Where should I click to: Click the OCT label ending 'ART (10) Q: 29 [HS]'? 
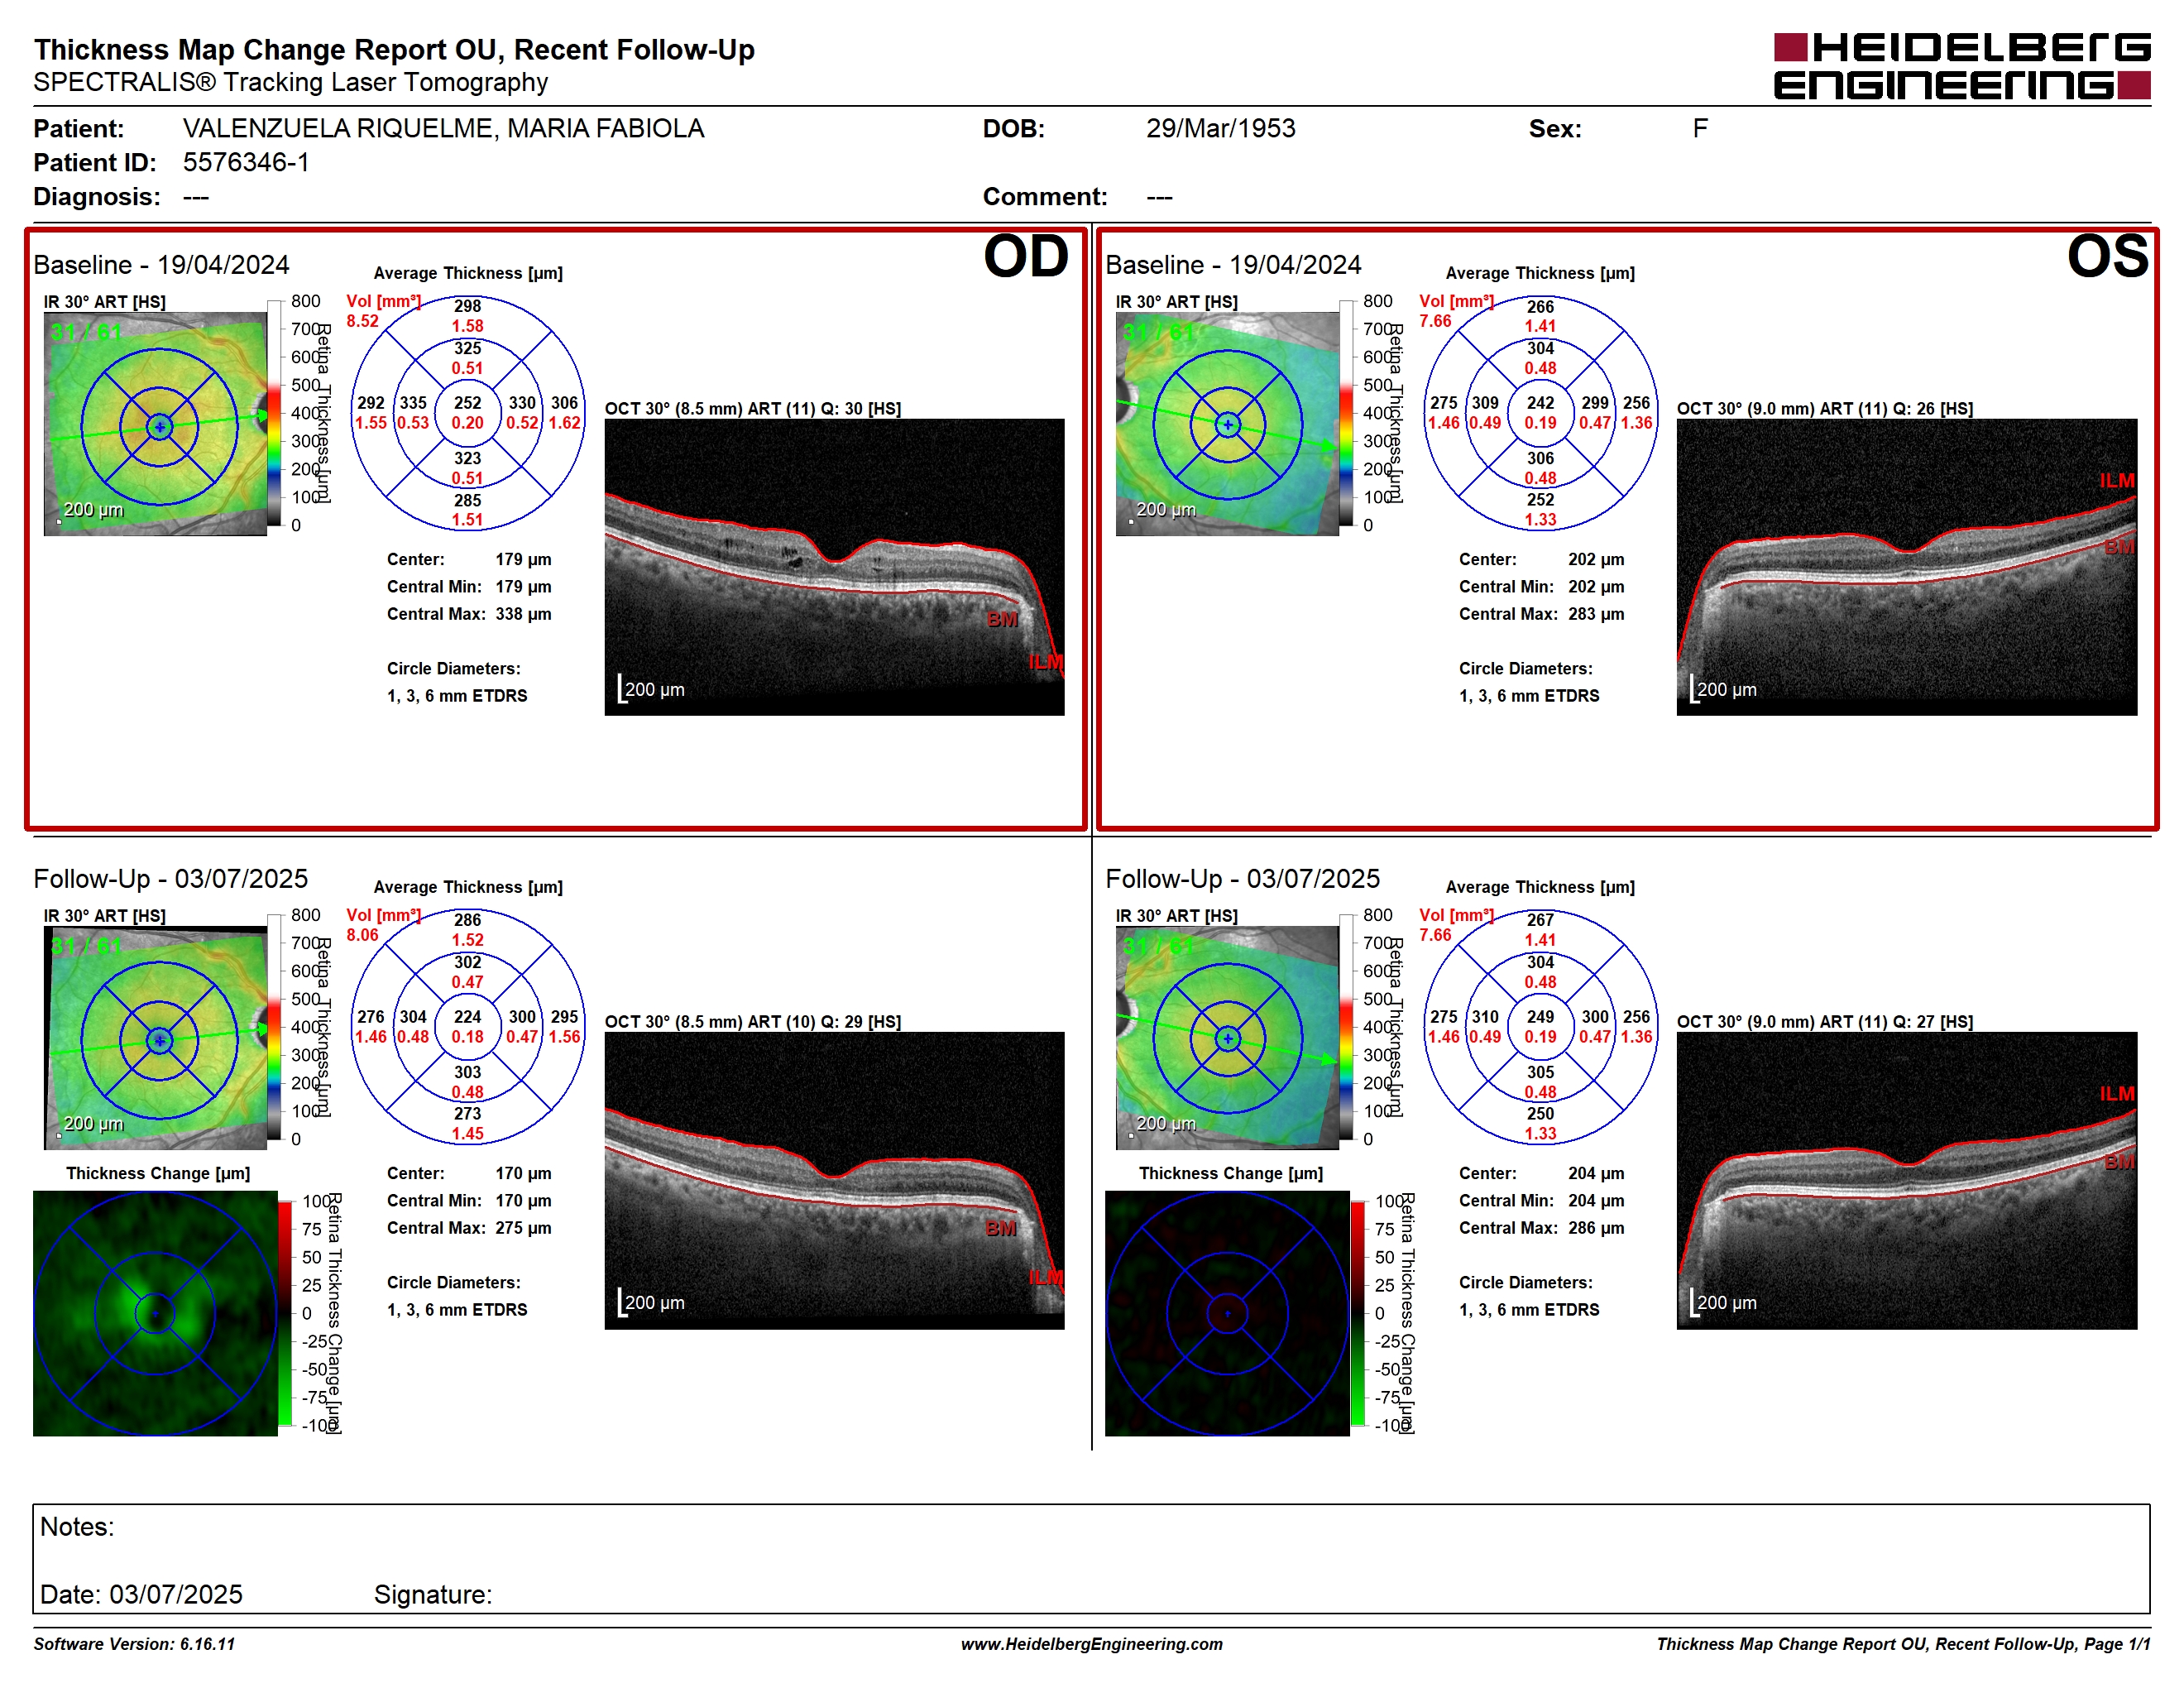tap(752, 1022)
